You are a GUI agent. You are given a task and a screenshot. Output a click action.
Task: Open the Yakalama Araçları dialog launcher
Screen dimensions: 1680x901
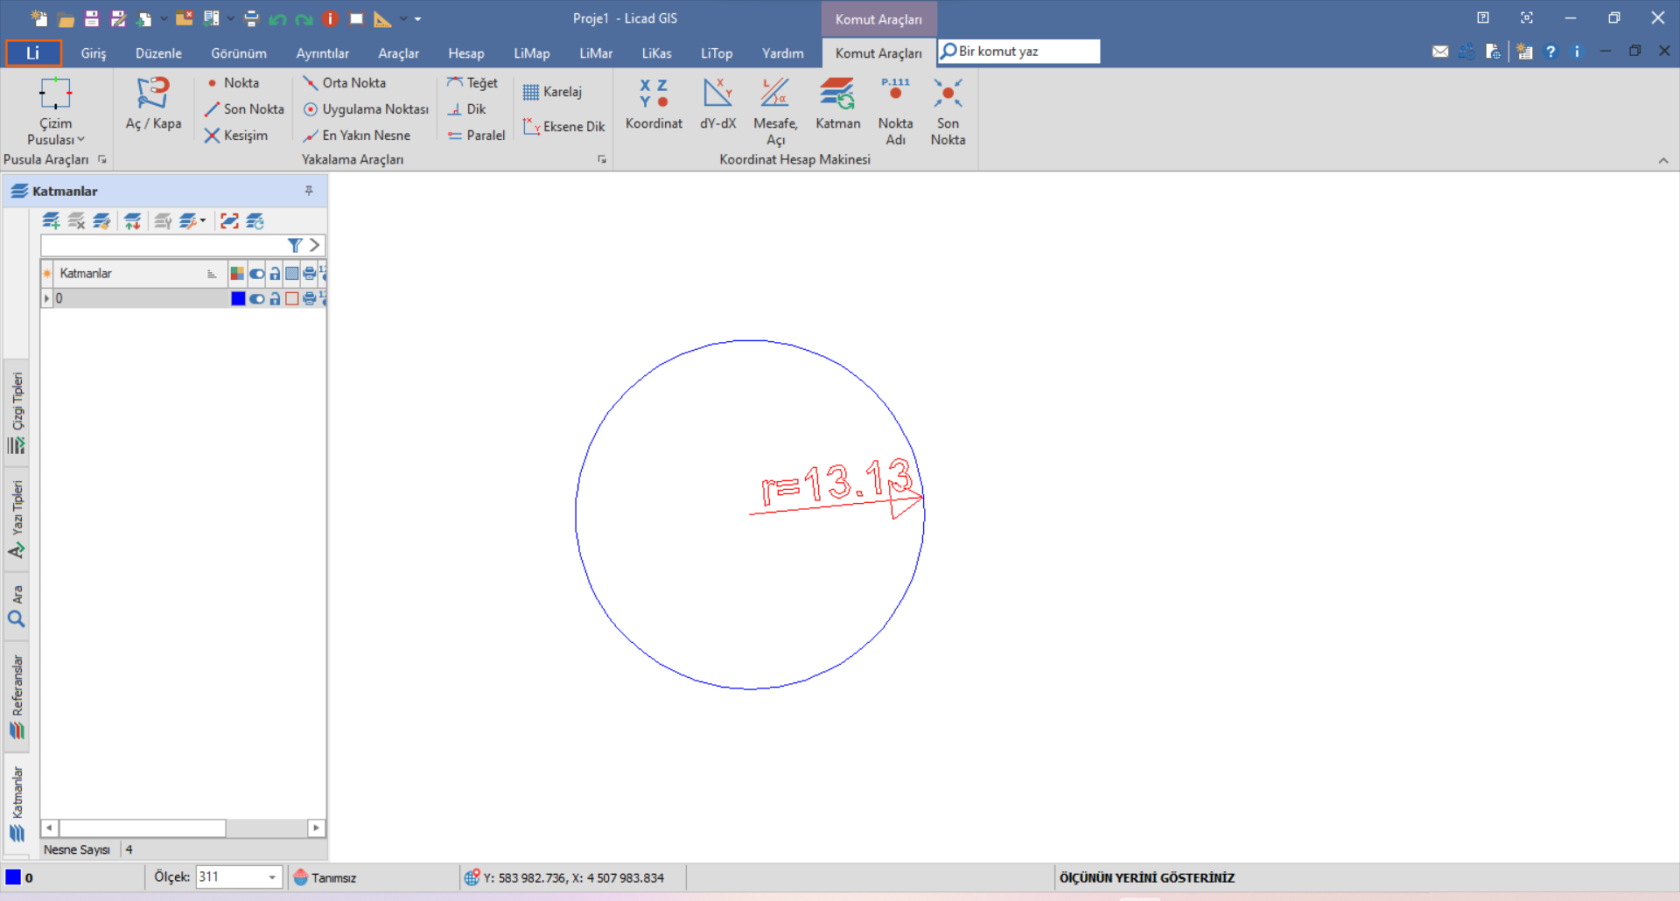coord(602,160)
